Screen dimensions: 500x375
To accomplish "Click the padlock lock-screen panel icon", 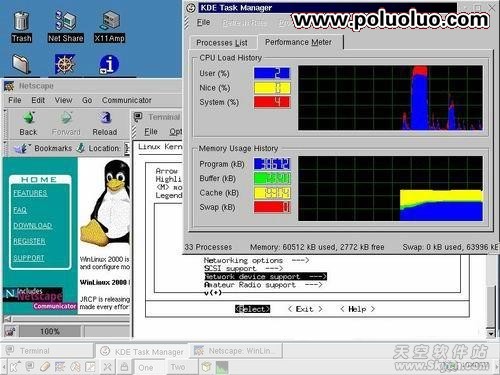I will [x=124, y=367].
